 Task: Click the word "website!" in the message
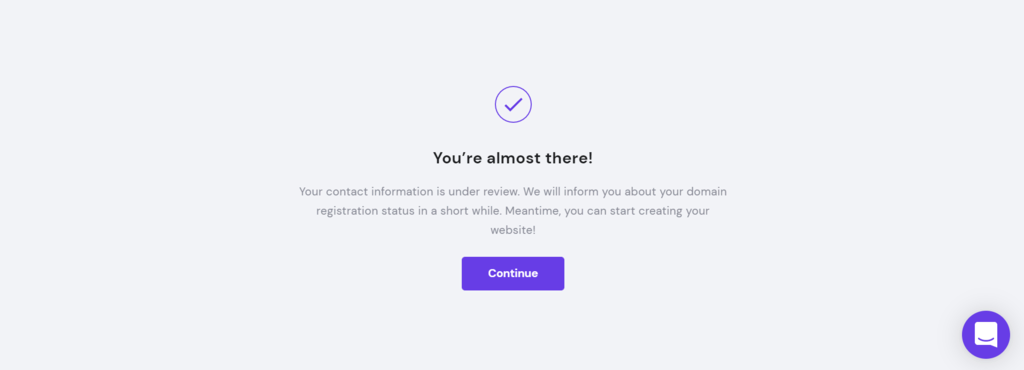click(x=513, y=230)
